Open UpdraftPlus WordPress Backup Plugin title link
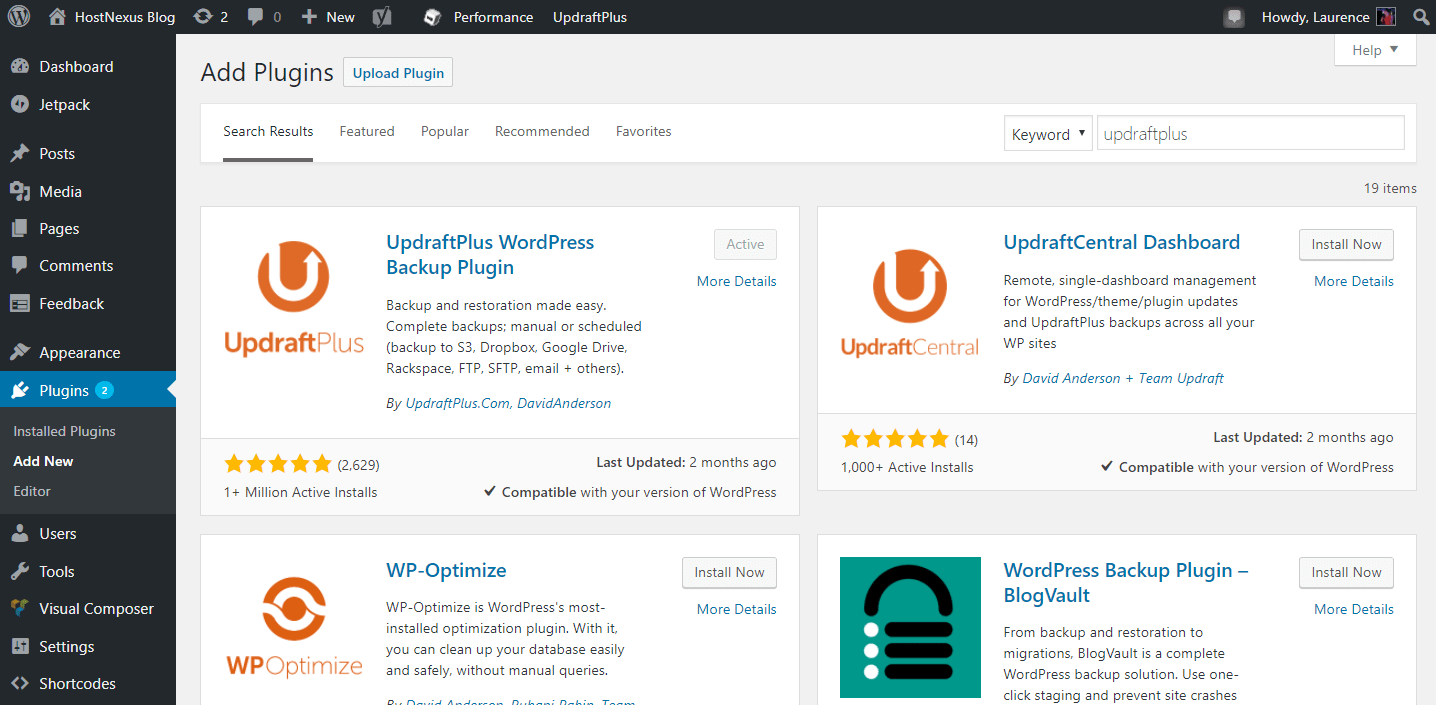Viewport: 1436px width, 705px height. pyautogui.click(x=490, y=255)
